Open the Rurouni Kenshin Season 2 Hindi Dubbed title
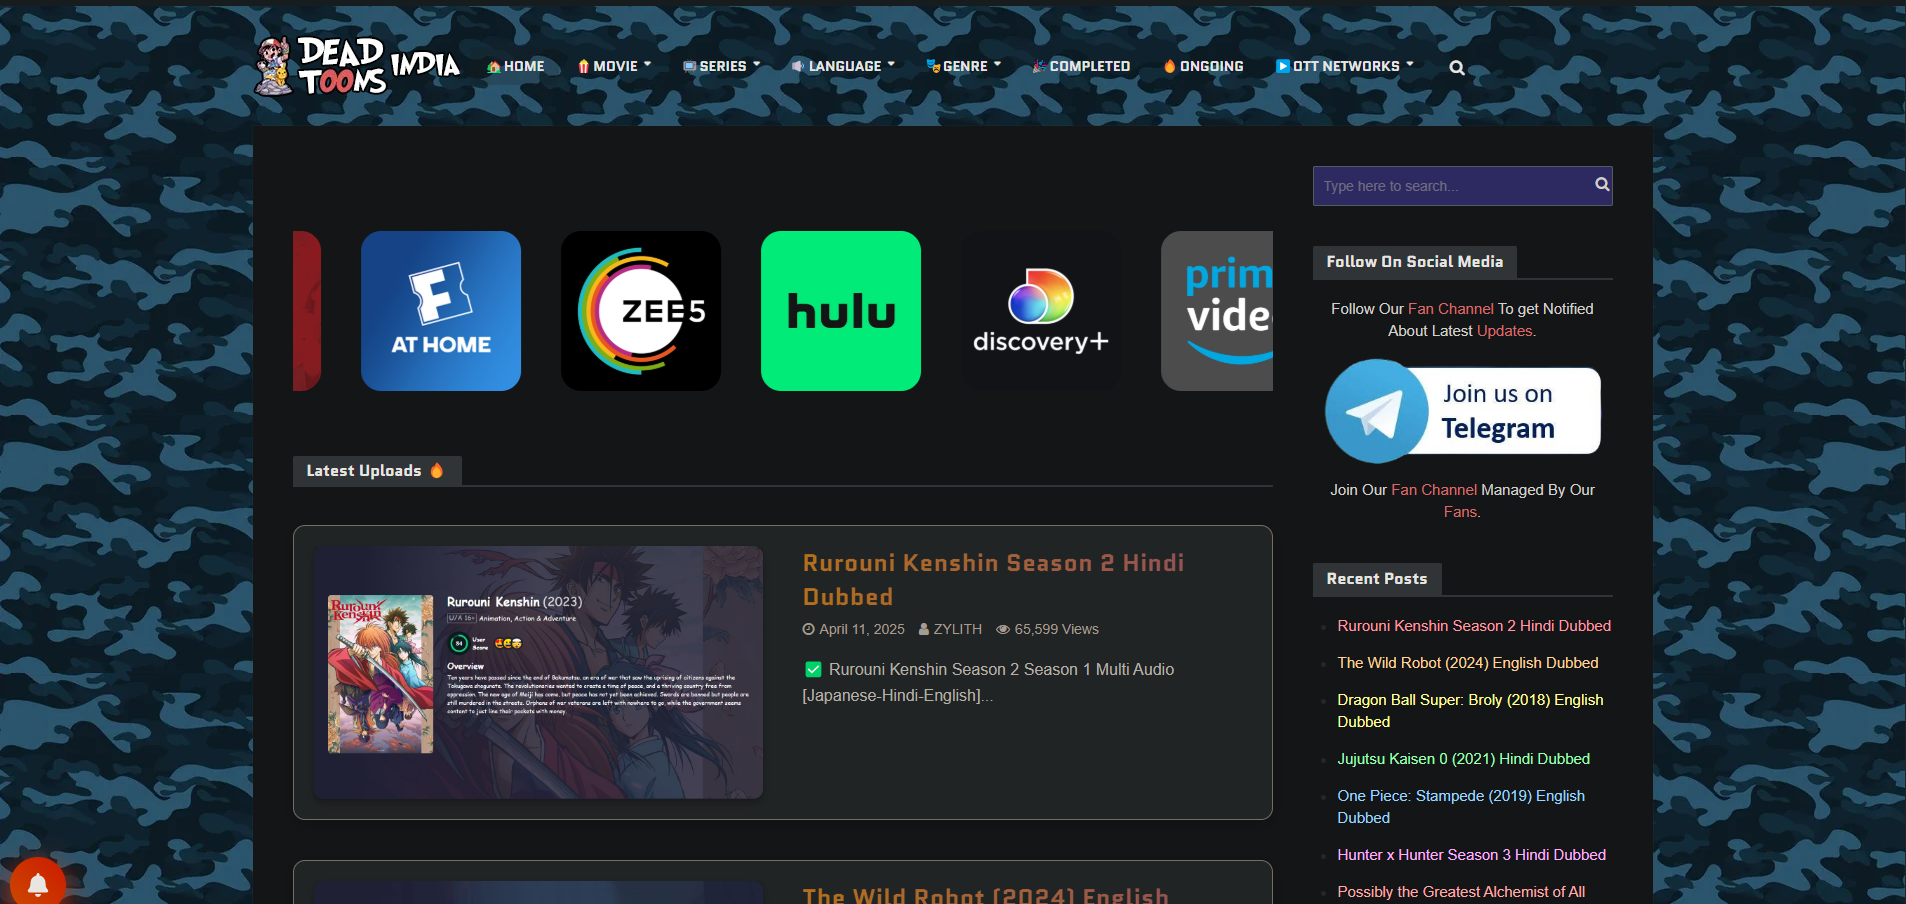Viewport: 1906px width, 904px height. coord(993,580)
